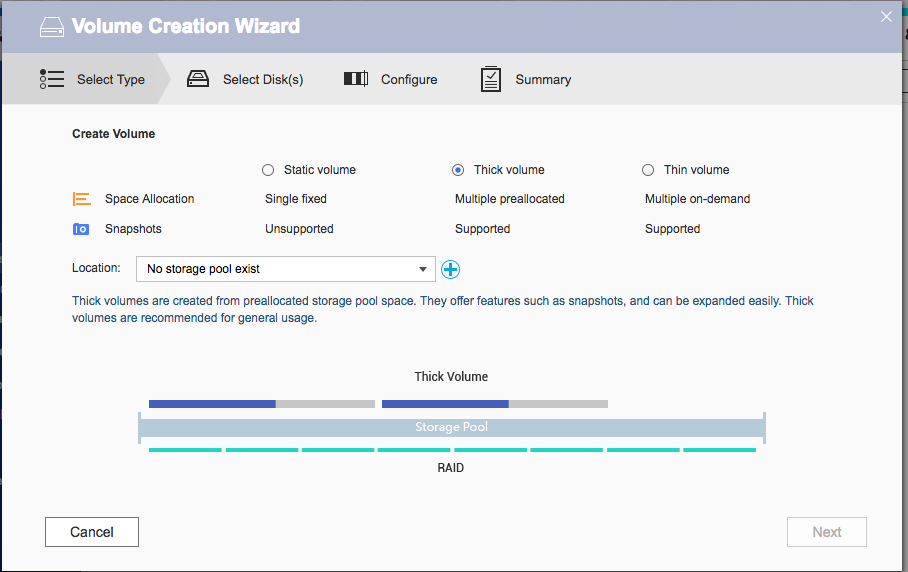Click the Cancel button

pyautogui.click(x=92, y=532)
